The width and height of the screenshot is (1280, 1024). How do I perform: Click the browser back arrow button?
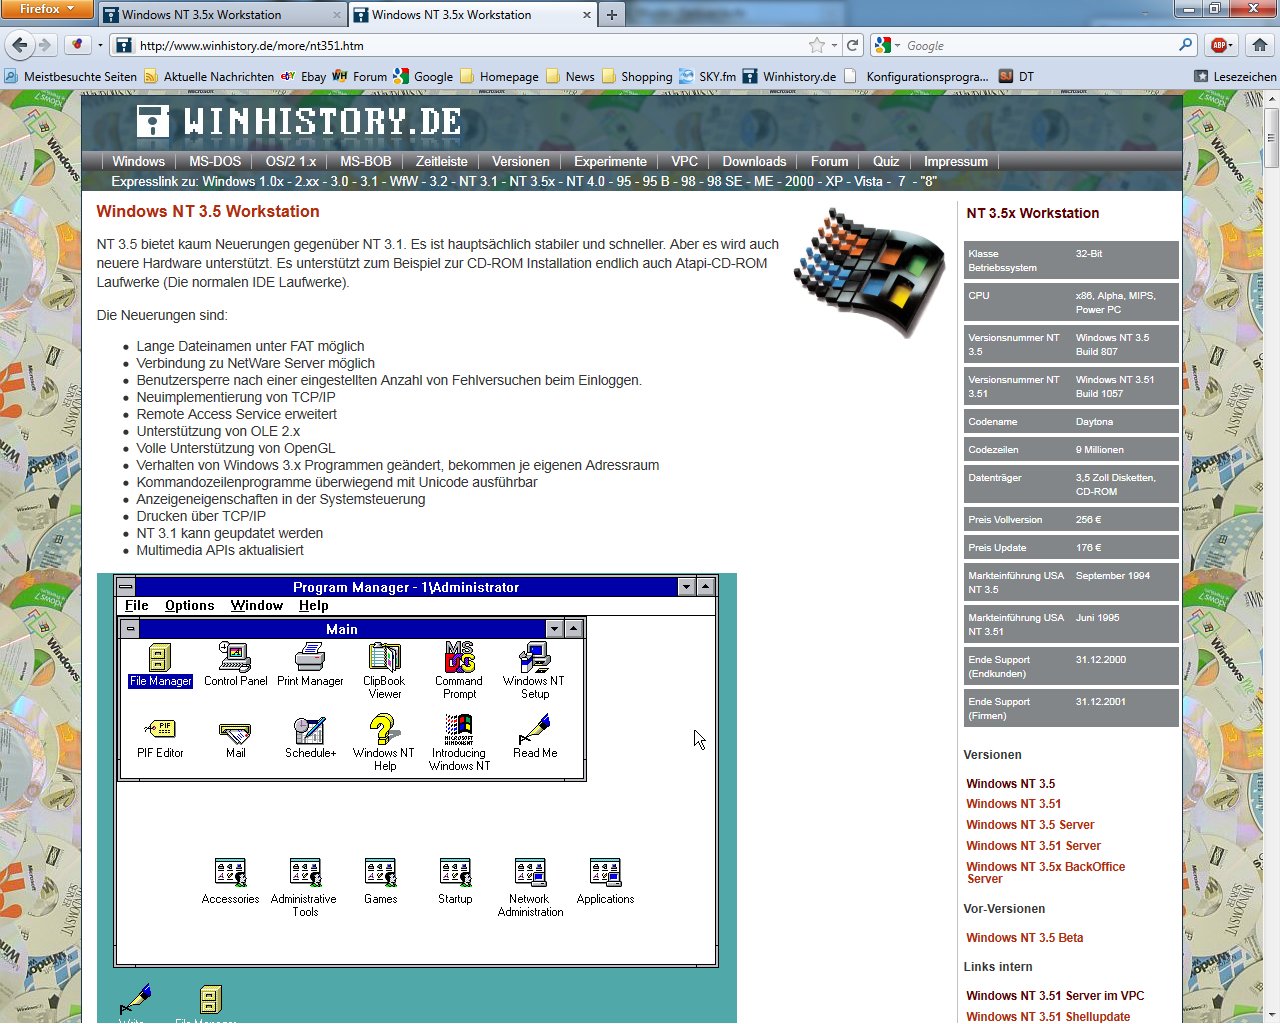tap(19, 45)
